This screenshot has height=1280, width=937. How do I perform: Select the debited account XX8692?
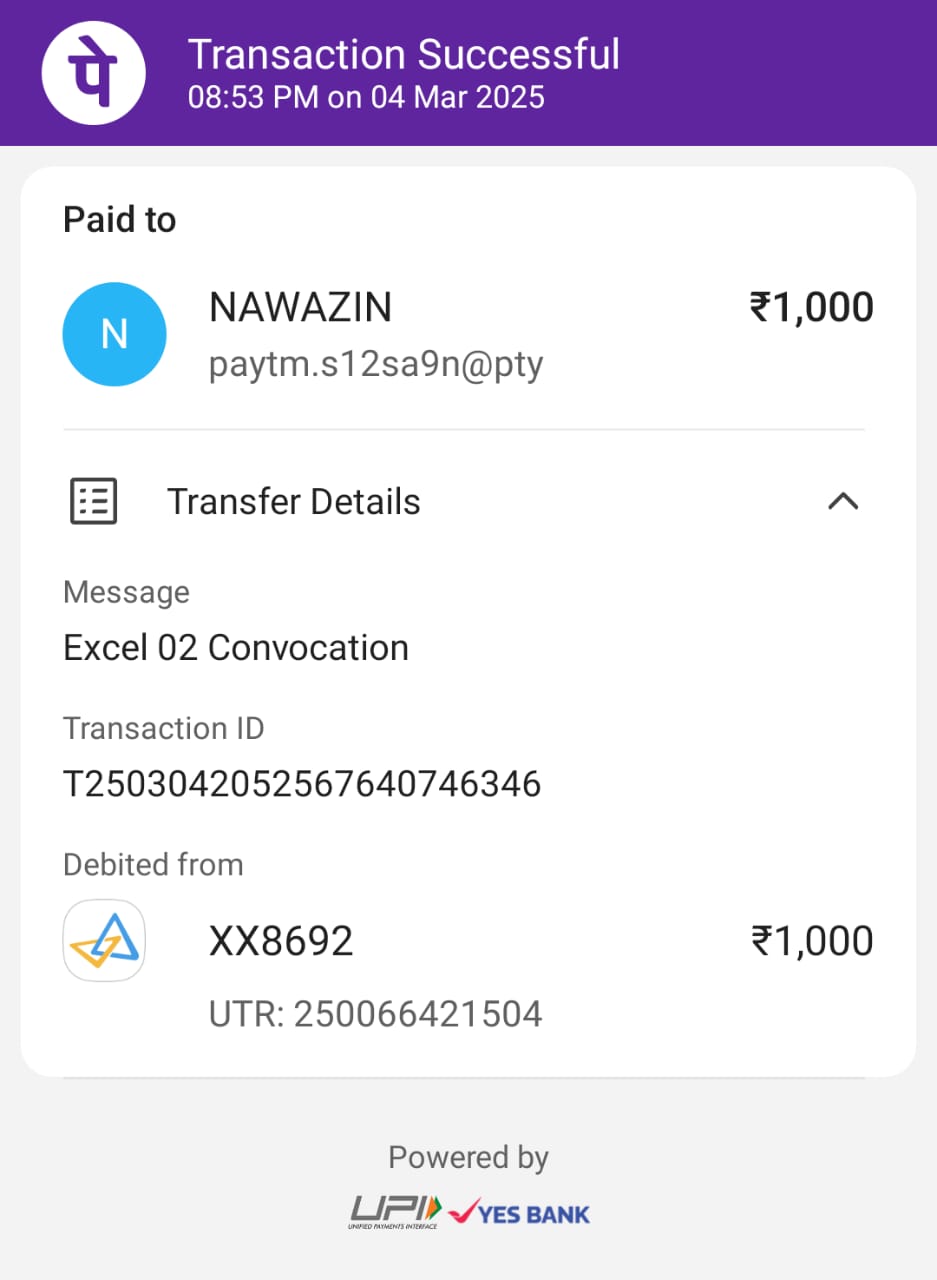[281, 941]
